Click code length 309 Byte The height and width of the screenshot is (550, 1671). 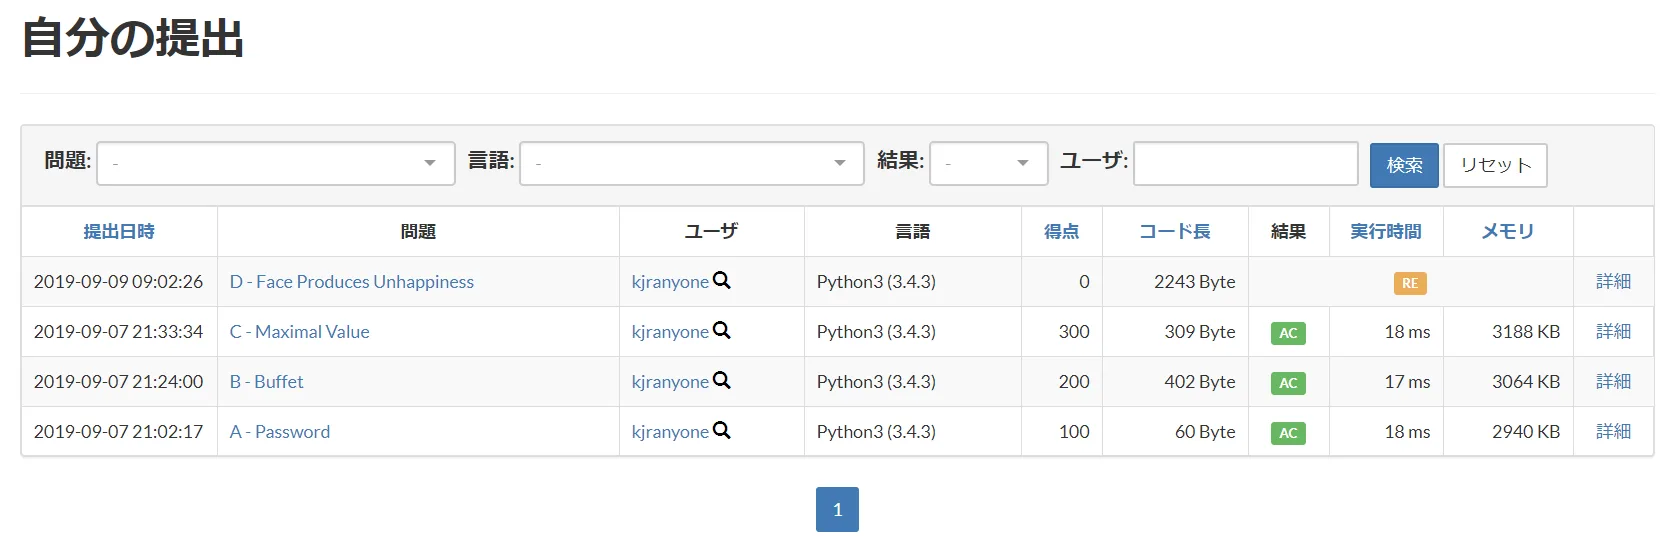(1200, 332)
